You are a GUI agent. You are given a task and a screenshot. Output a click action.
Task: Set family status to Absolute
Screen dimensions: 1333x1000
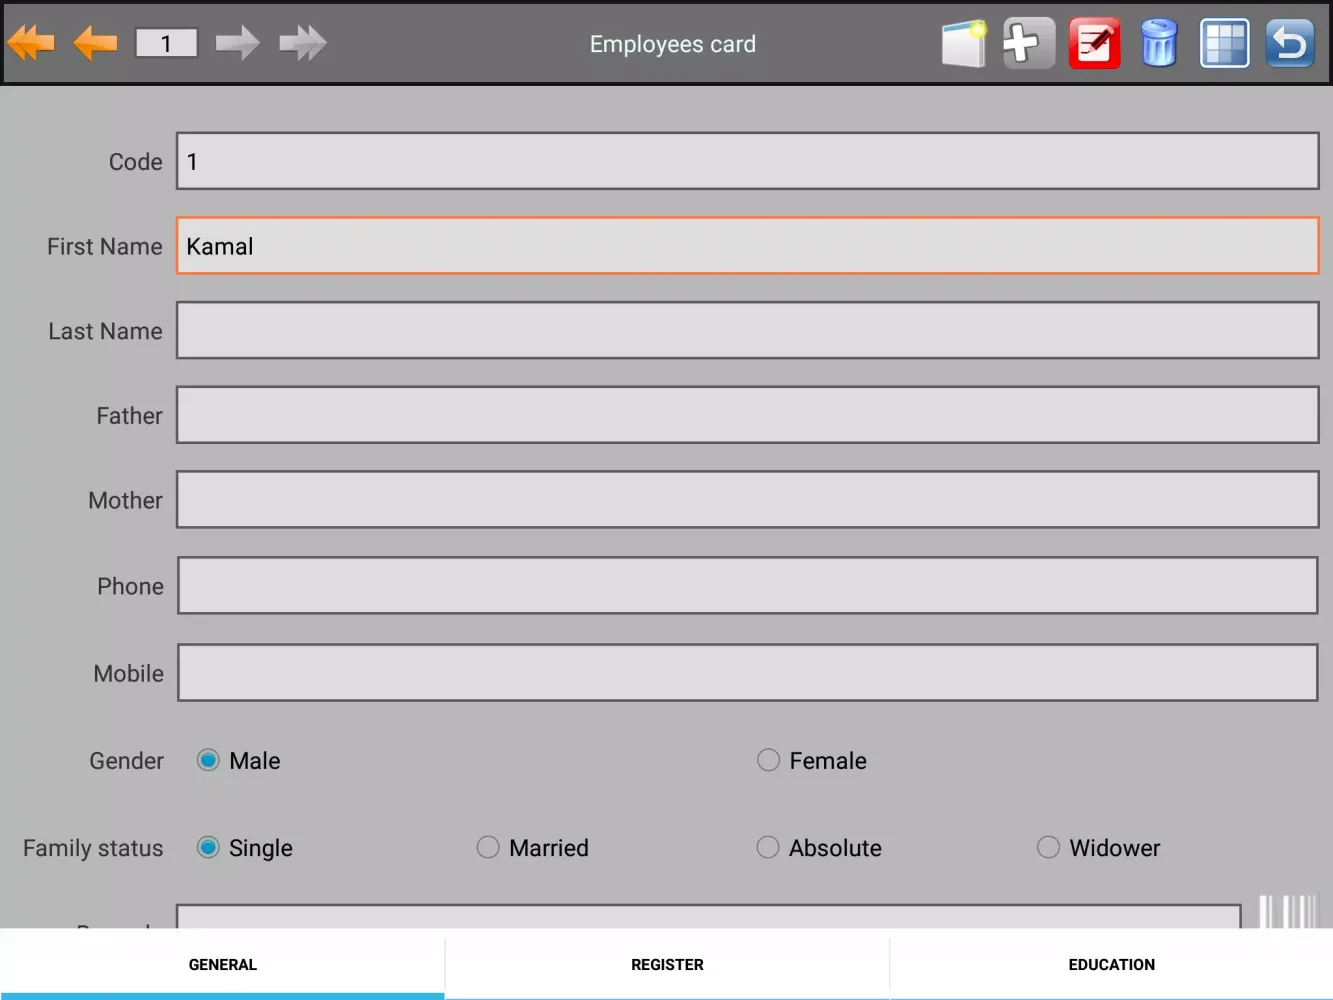click(768, 847)
